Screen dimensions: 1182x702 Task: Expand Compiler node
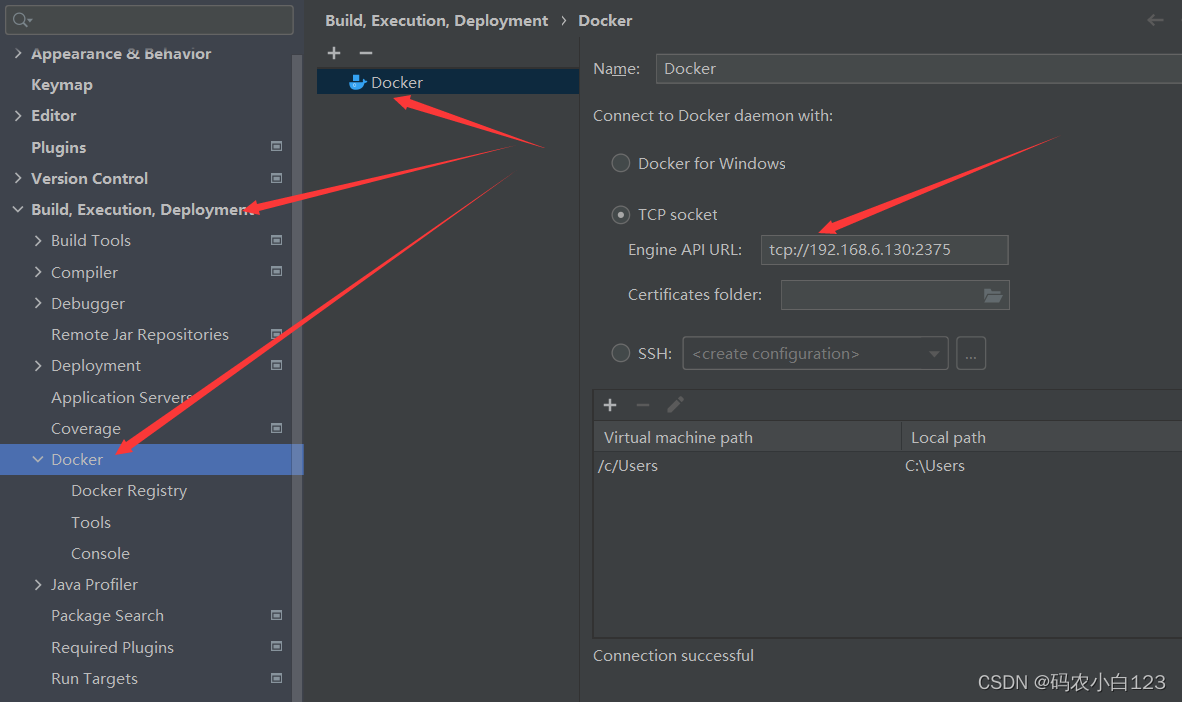(x=38, y=271)
